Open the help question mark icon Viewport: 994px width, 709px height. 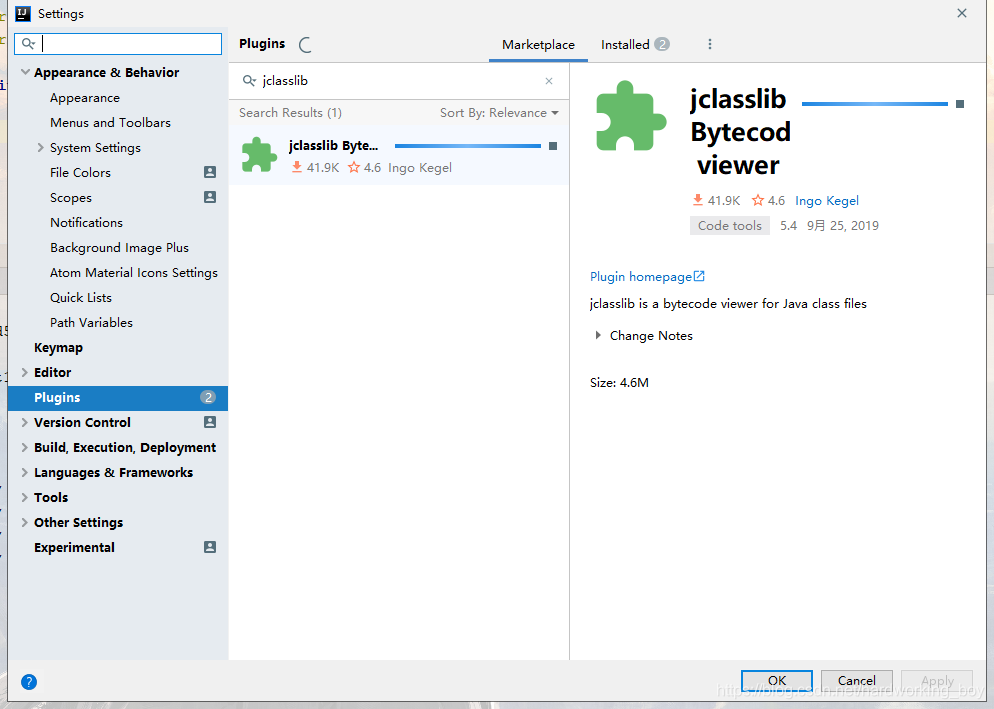29,682
